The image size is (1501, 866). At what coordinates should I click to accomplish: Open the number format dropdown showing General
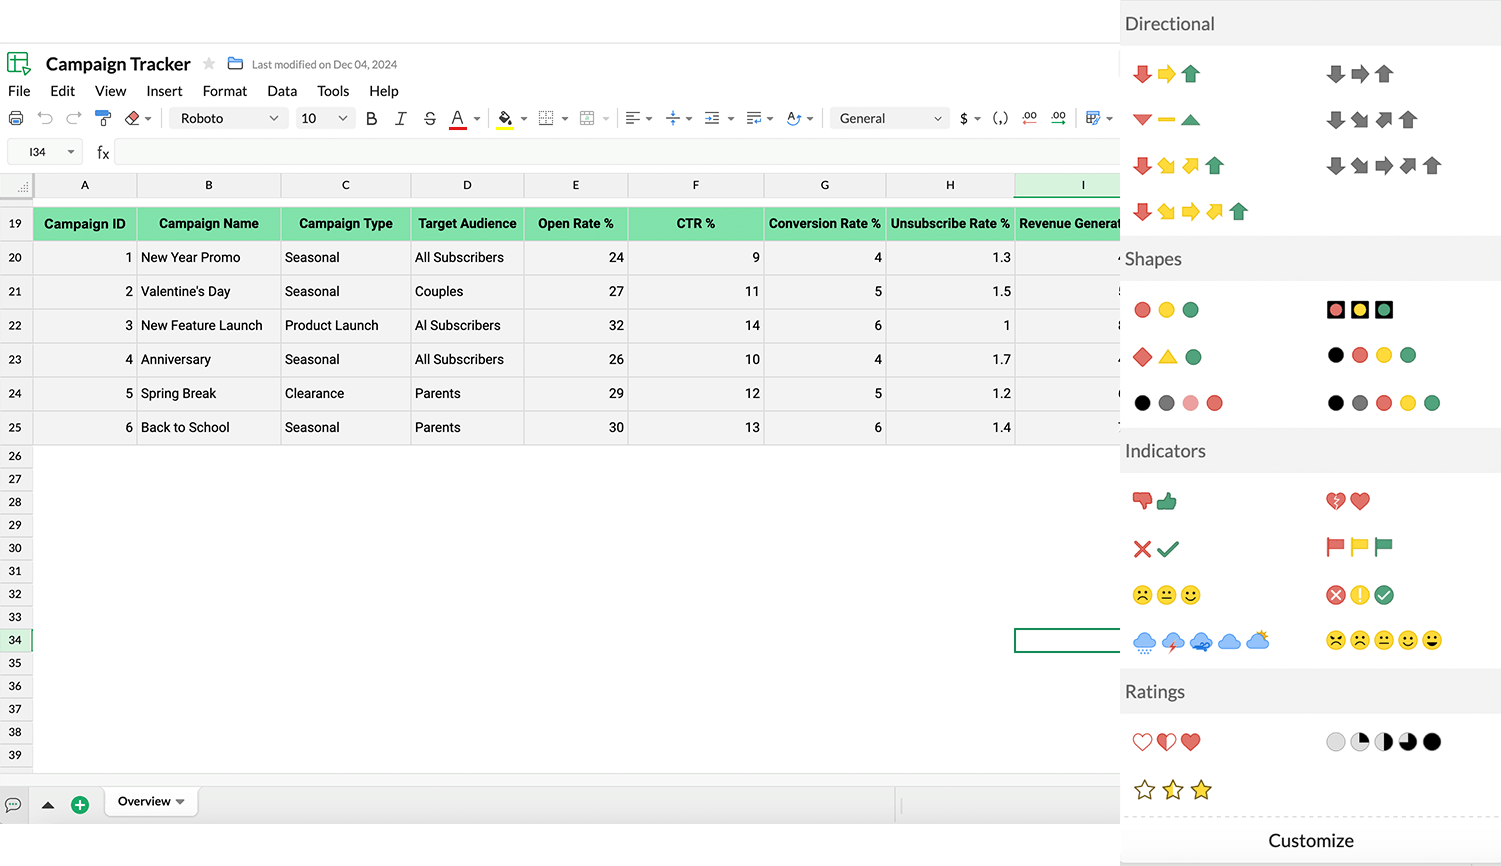click(888, 118)
